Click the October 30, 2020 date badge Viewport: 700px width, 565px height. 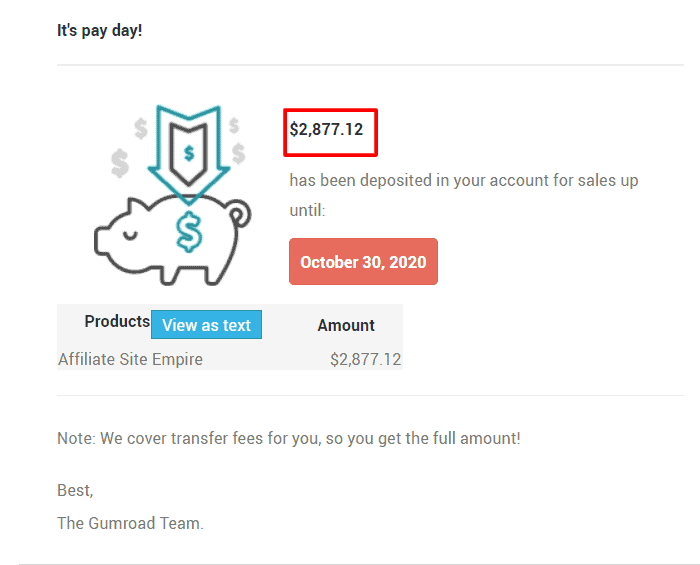[x=363, y=262]
